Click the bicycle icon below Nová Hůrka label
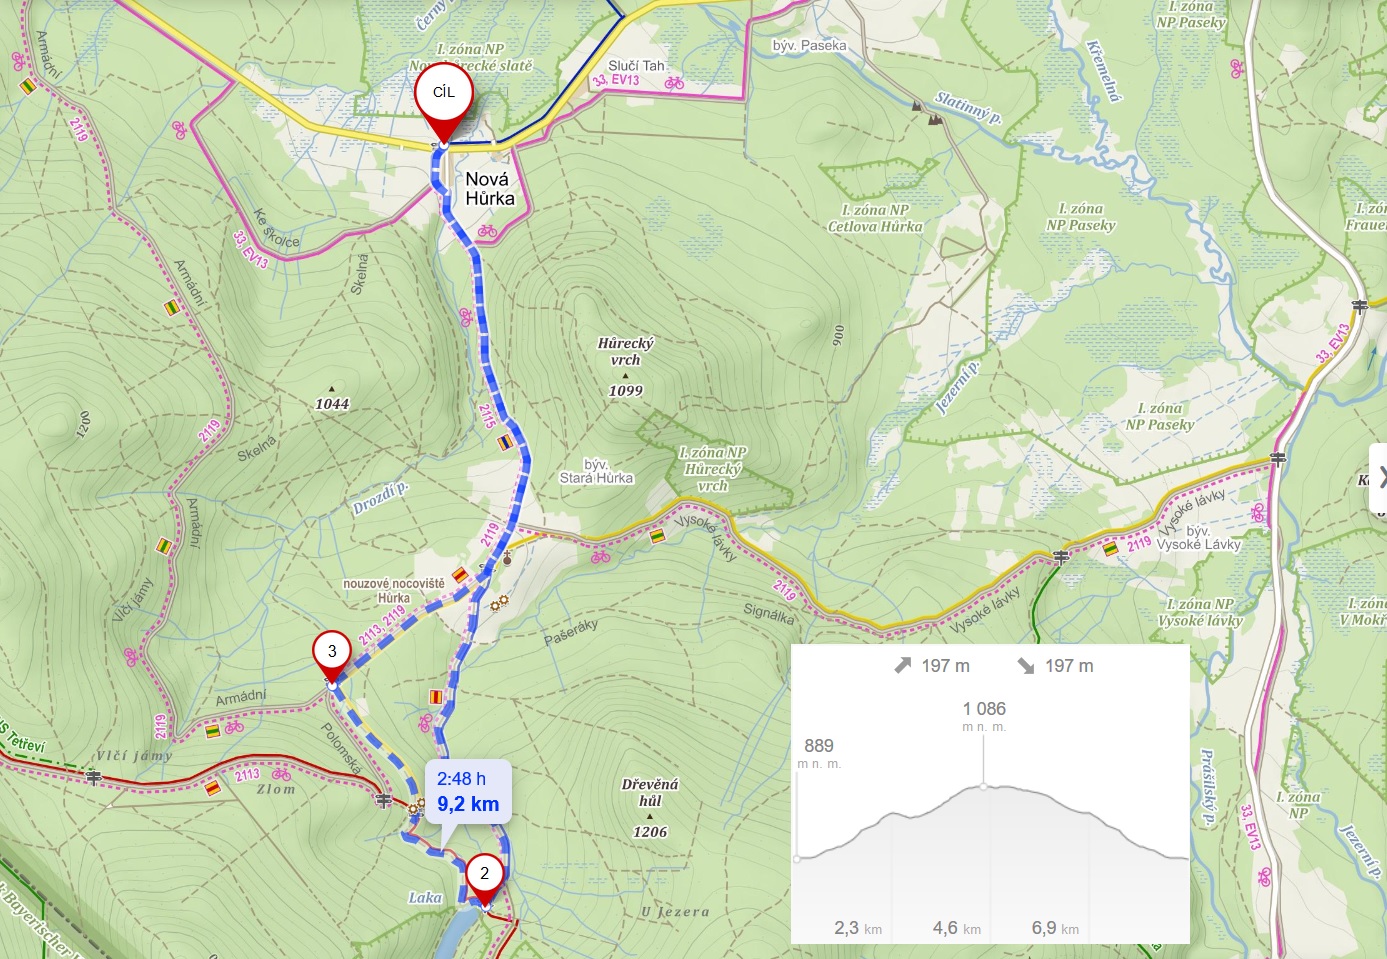1387x959 pixels. click(487, 231)
